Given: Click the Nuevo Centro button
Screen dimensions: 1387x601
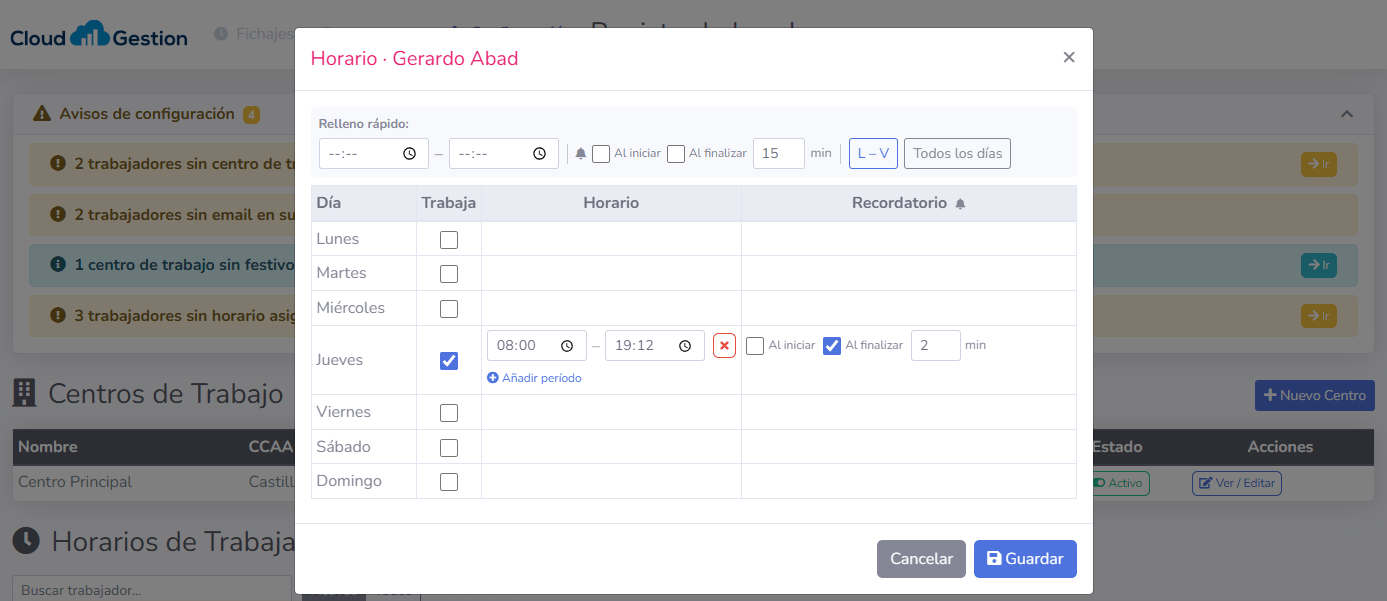Looking at the screenshot, I should [1315, 395].
